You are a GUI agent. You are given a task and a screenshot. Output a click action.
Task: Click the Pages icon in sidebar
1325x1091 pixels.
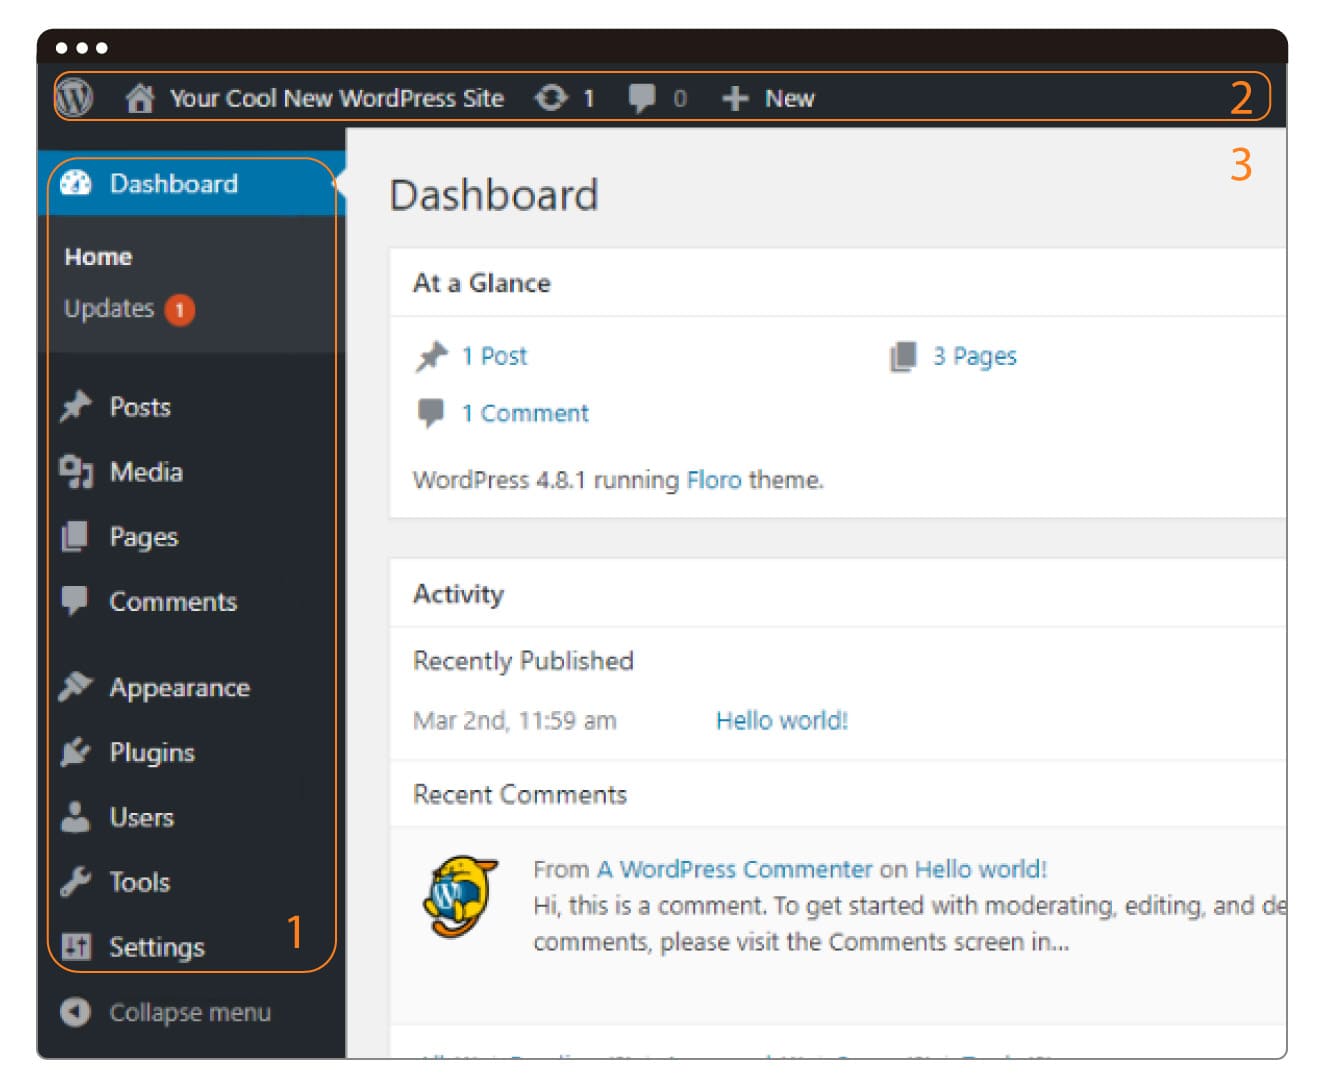tap(76, 536)
